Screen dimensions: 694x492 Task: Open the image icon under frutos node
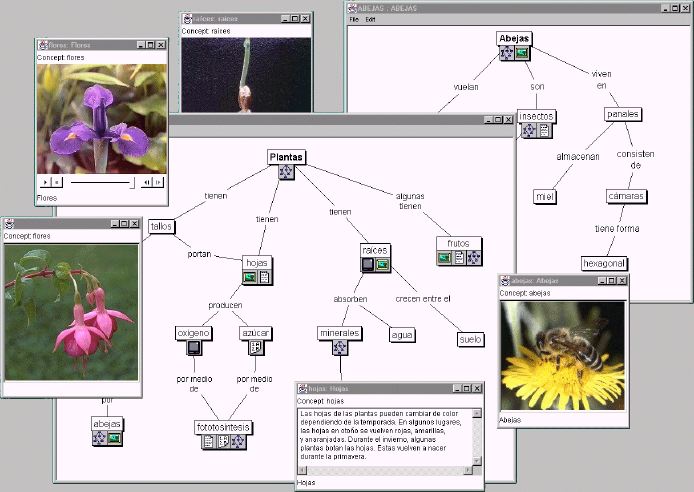(x=445, y=258)
